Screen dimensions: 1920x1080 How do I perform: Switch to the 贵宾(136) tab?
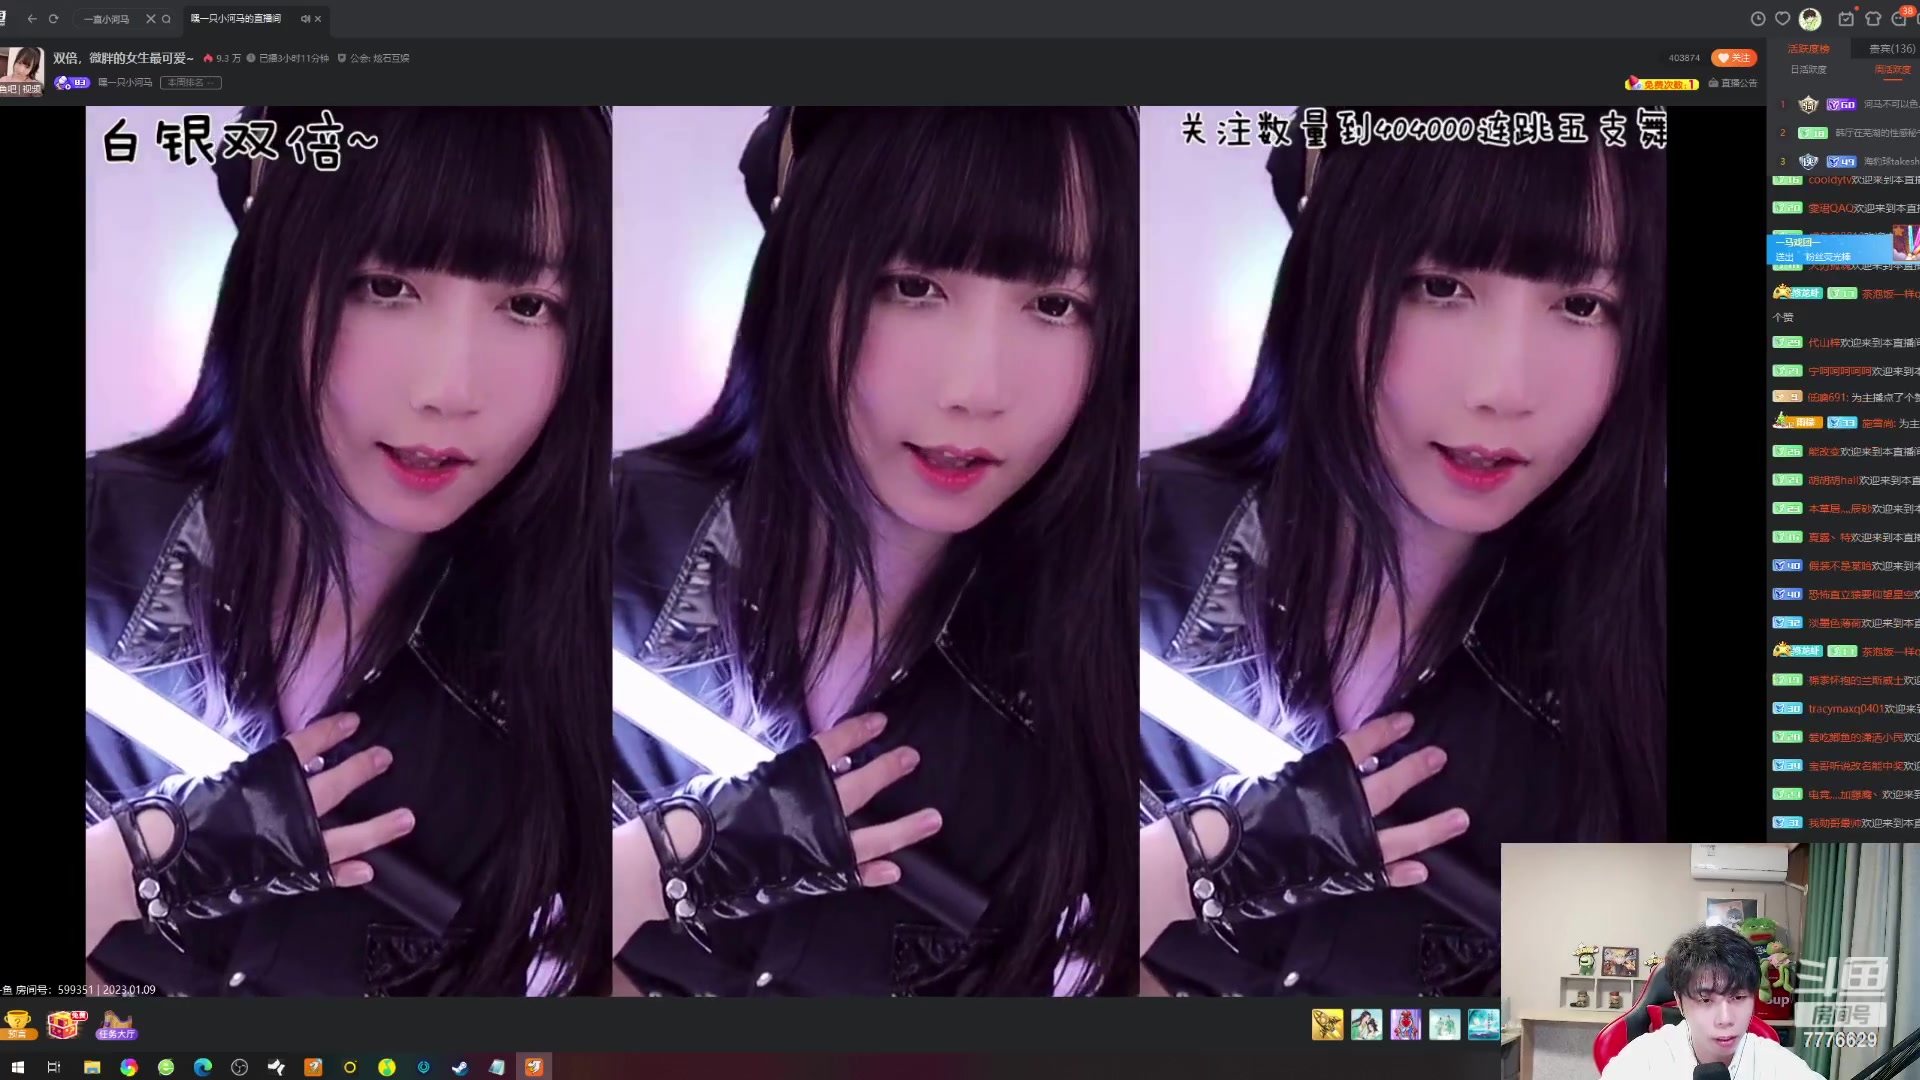tap(1891, 48)
